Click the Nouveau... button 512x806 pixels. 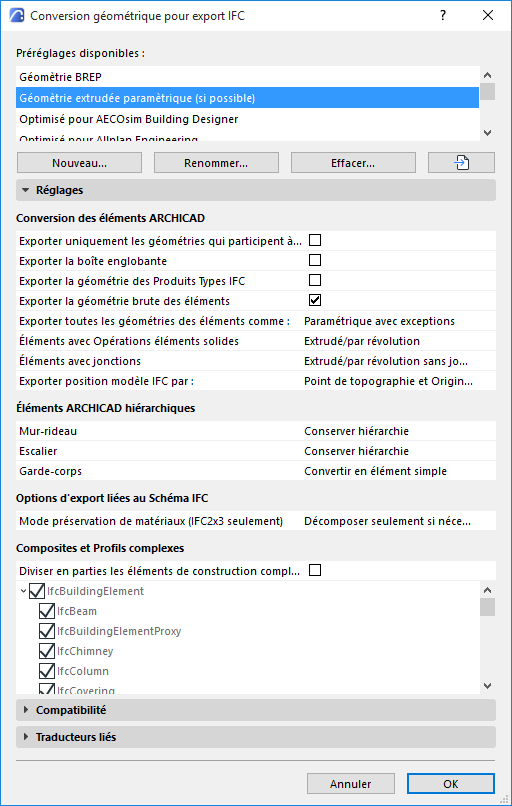(79, 163)
